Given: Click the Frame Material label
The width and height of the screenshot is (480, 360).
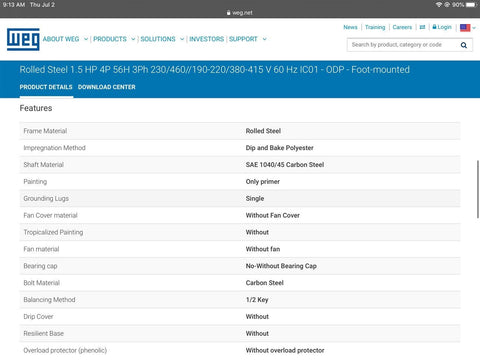Looking at the screenshot, I should [x=45, y=131].
